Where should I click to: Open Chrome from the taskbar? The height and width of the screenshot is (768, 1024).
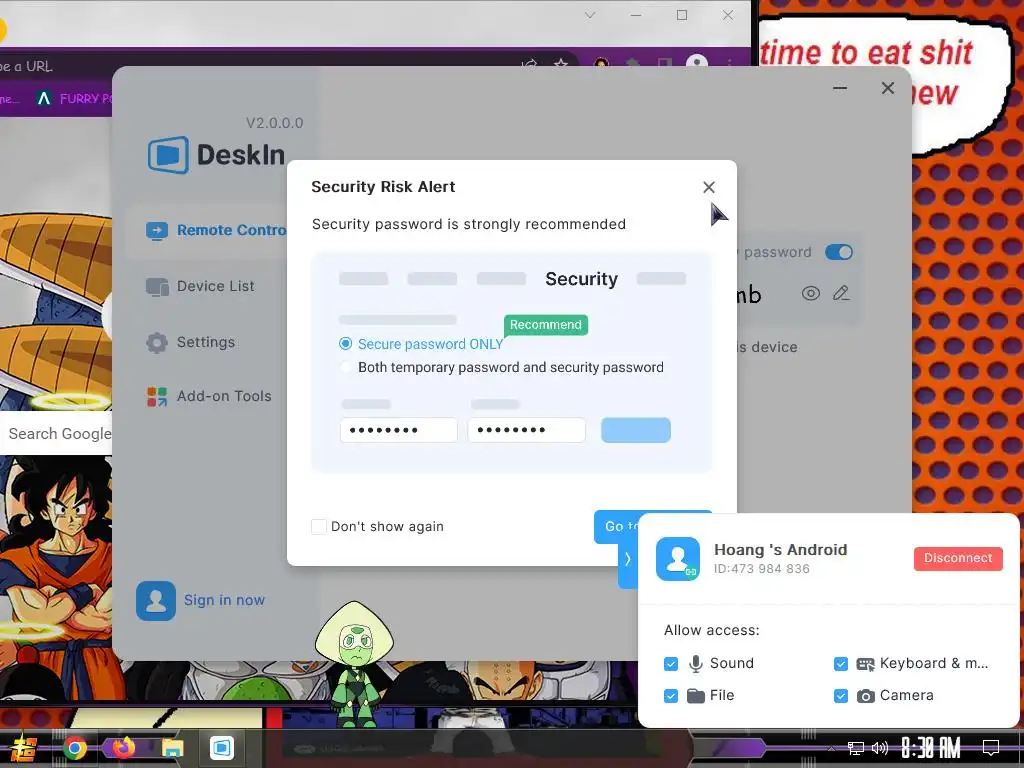74,748
